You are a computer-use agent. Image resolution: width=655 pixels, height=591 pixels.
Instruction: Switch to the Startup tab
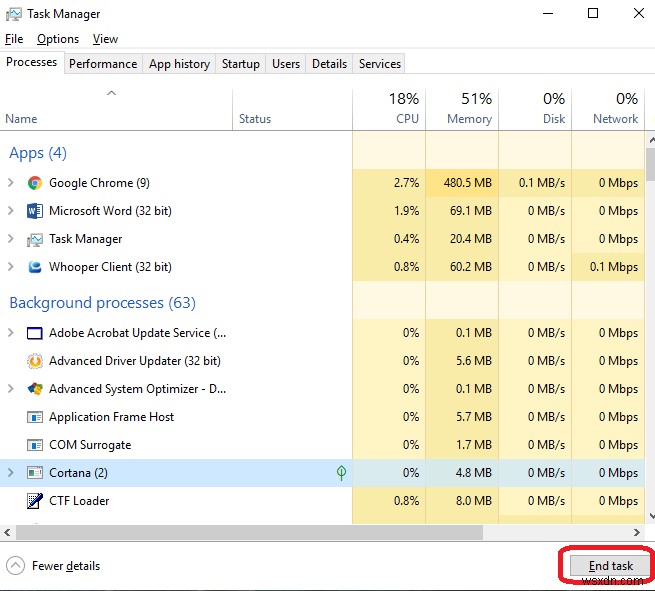pos(241,64)
